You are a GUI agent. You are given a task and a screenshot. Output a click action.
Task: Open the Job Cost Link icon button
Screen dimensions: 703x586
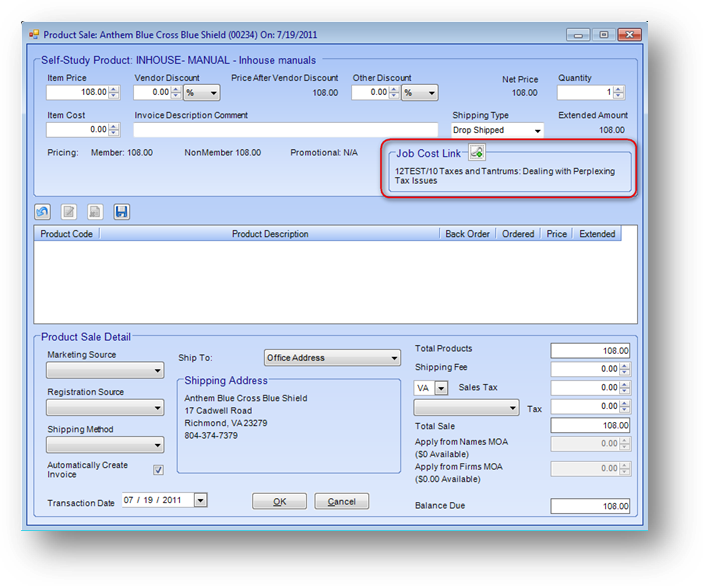(x=477, y=152)
